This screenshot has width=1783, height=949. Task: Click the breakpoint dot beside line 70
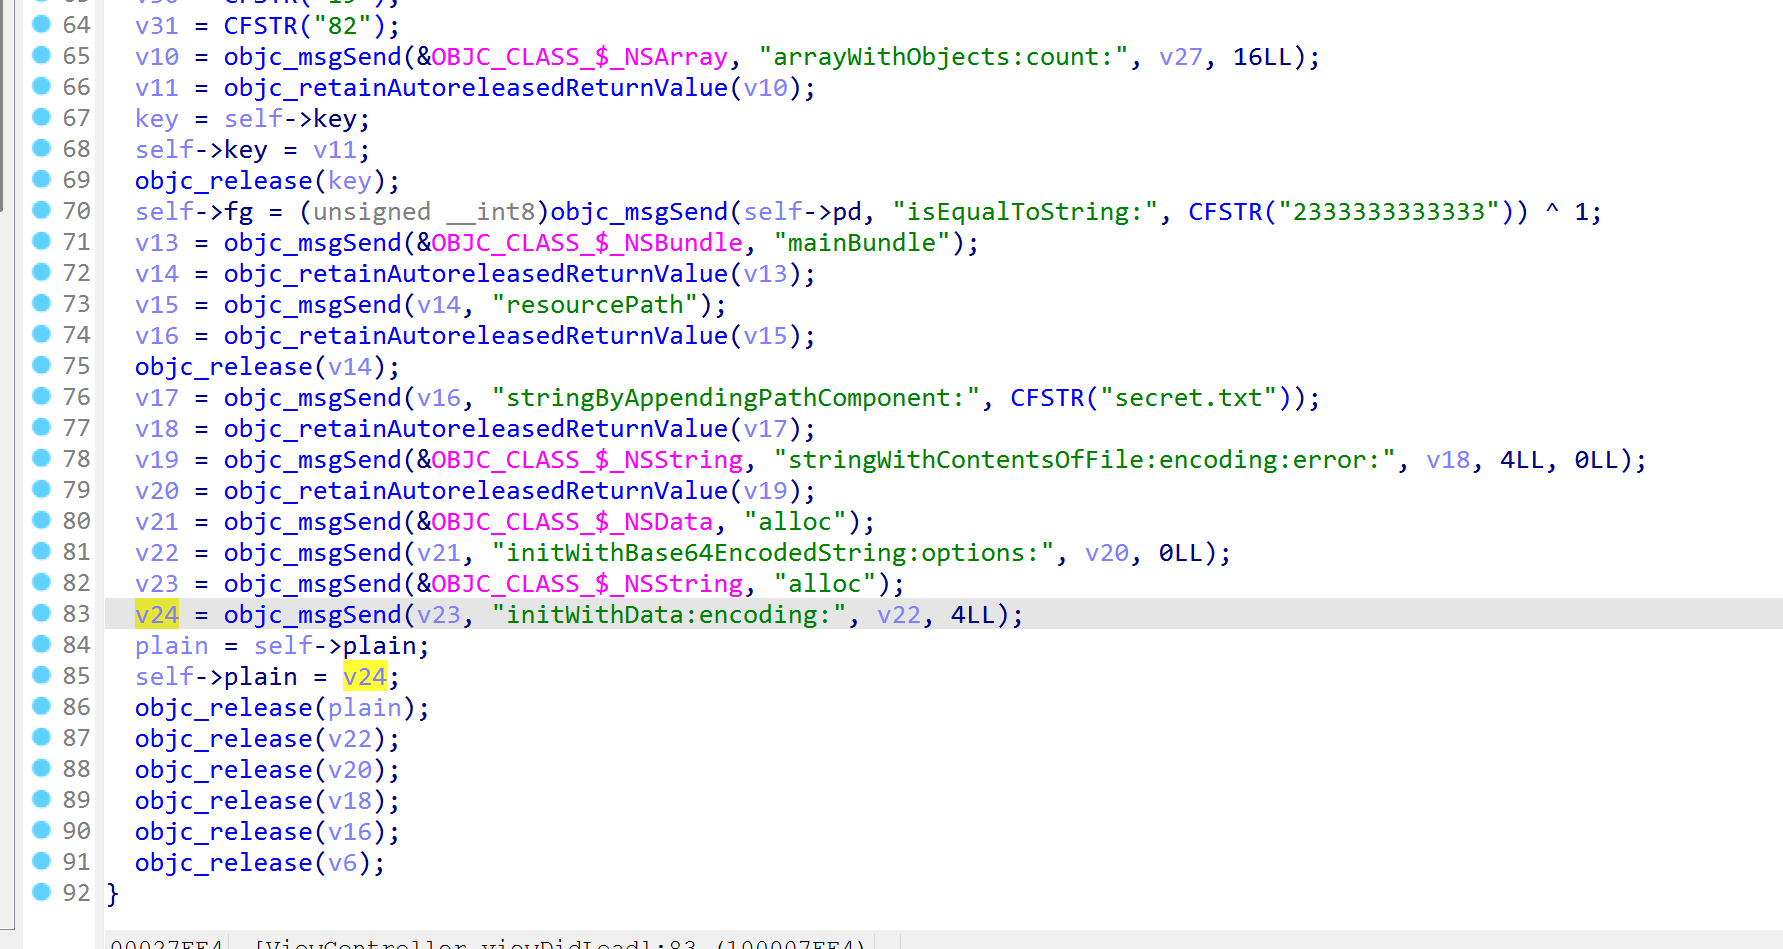41,210
